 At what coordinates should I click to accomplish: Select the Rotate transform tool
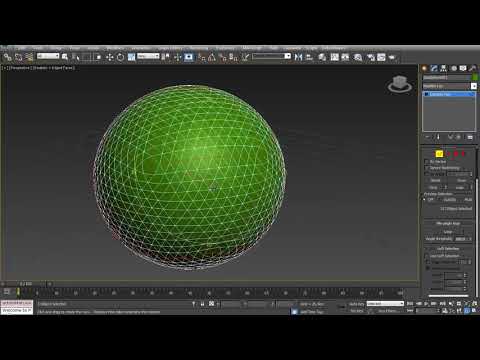(x=120, y=57)
